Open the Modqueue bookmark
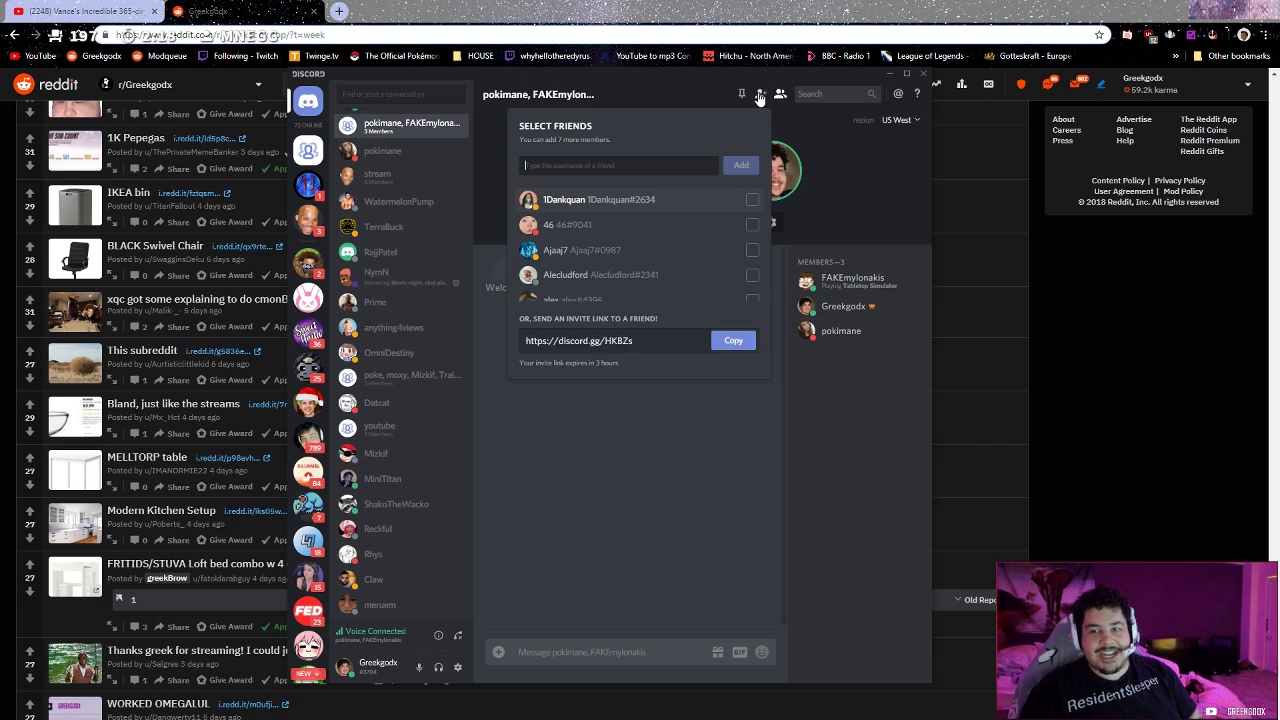Viewport: 1280px width, 720px height. point(160,56)
